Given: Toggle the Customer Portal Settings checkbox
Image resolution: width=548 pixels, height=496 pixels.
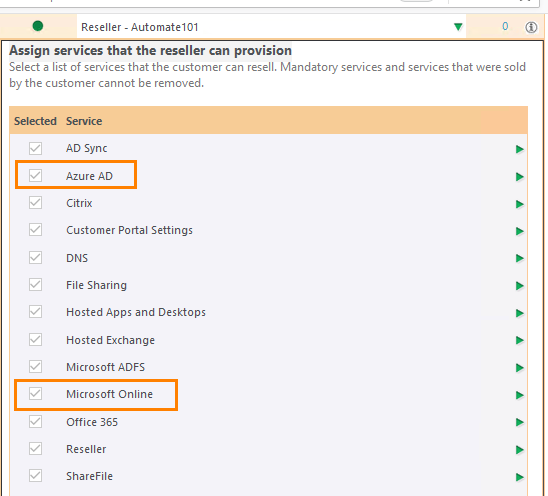Looking at the screenshot, I should (x=35, y=230).
